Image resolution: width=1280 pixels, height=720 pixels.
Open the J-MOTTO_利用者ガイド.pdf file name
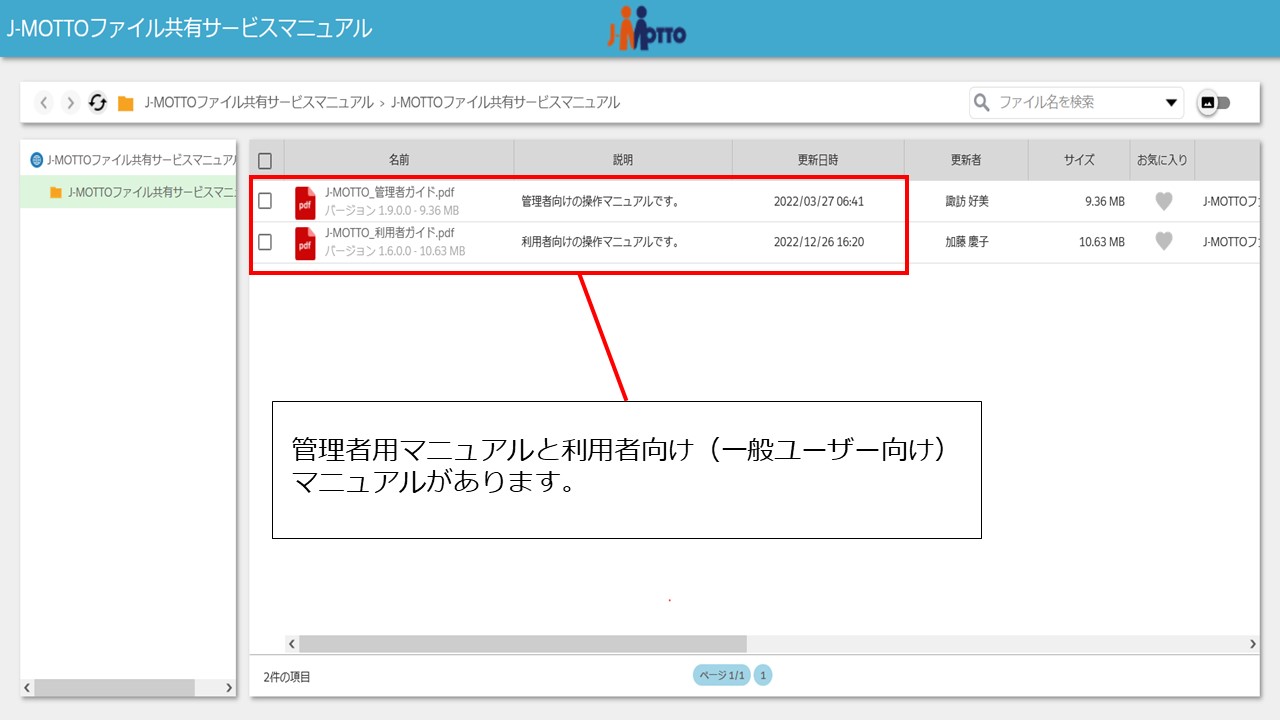(x=390, y=232)
